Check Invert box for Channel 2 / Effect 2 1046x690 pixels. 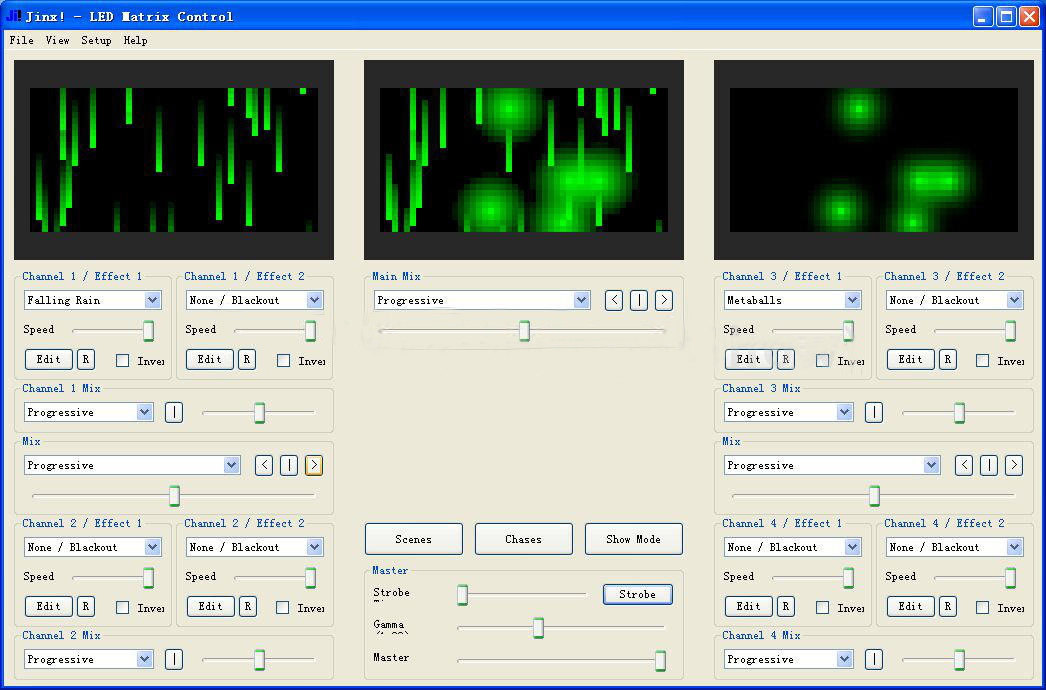click(284, 607)
